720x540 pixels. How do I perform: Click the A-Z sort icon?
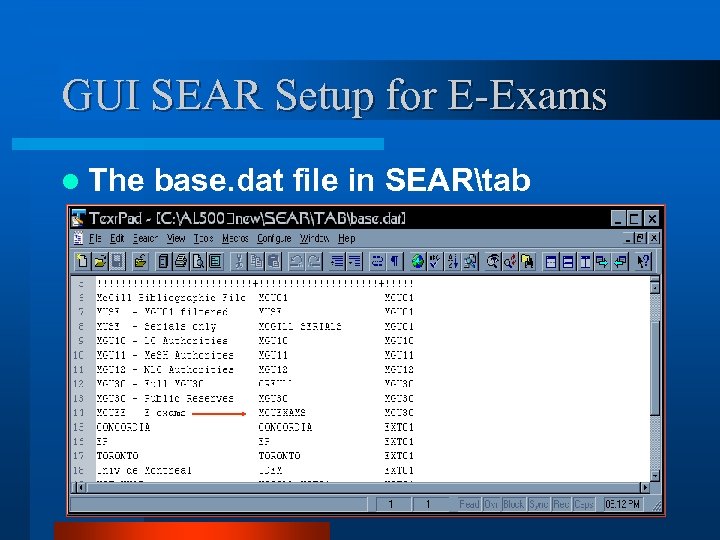click(453, 262)
